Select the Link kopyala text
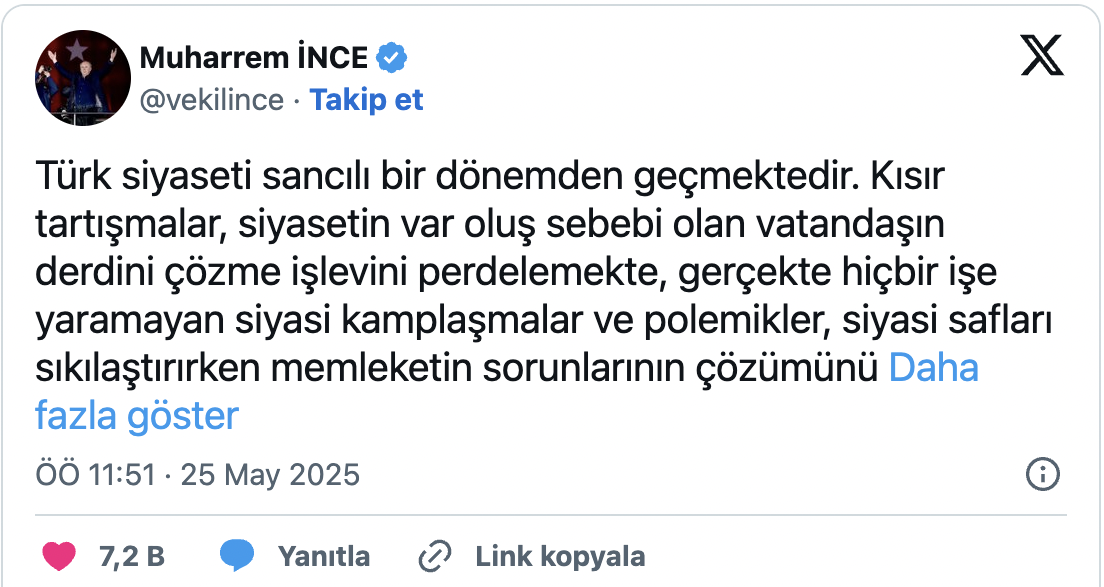Screen dimensions: 1104x587 pyautogui.click(x=561, y=555)
